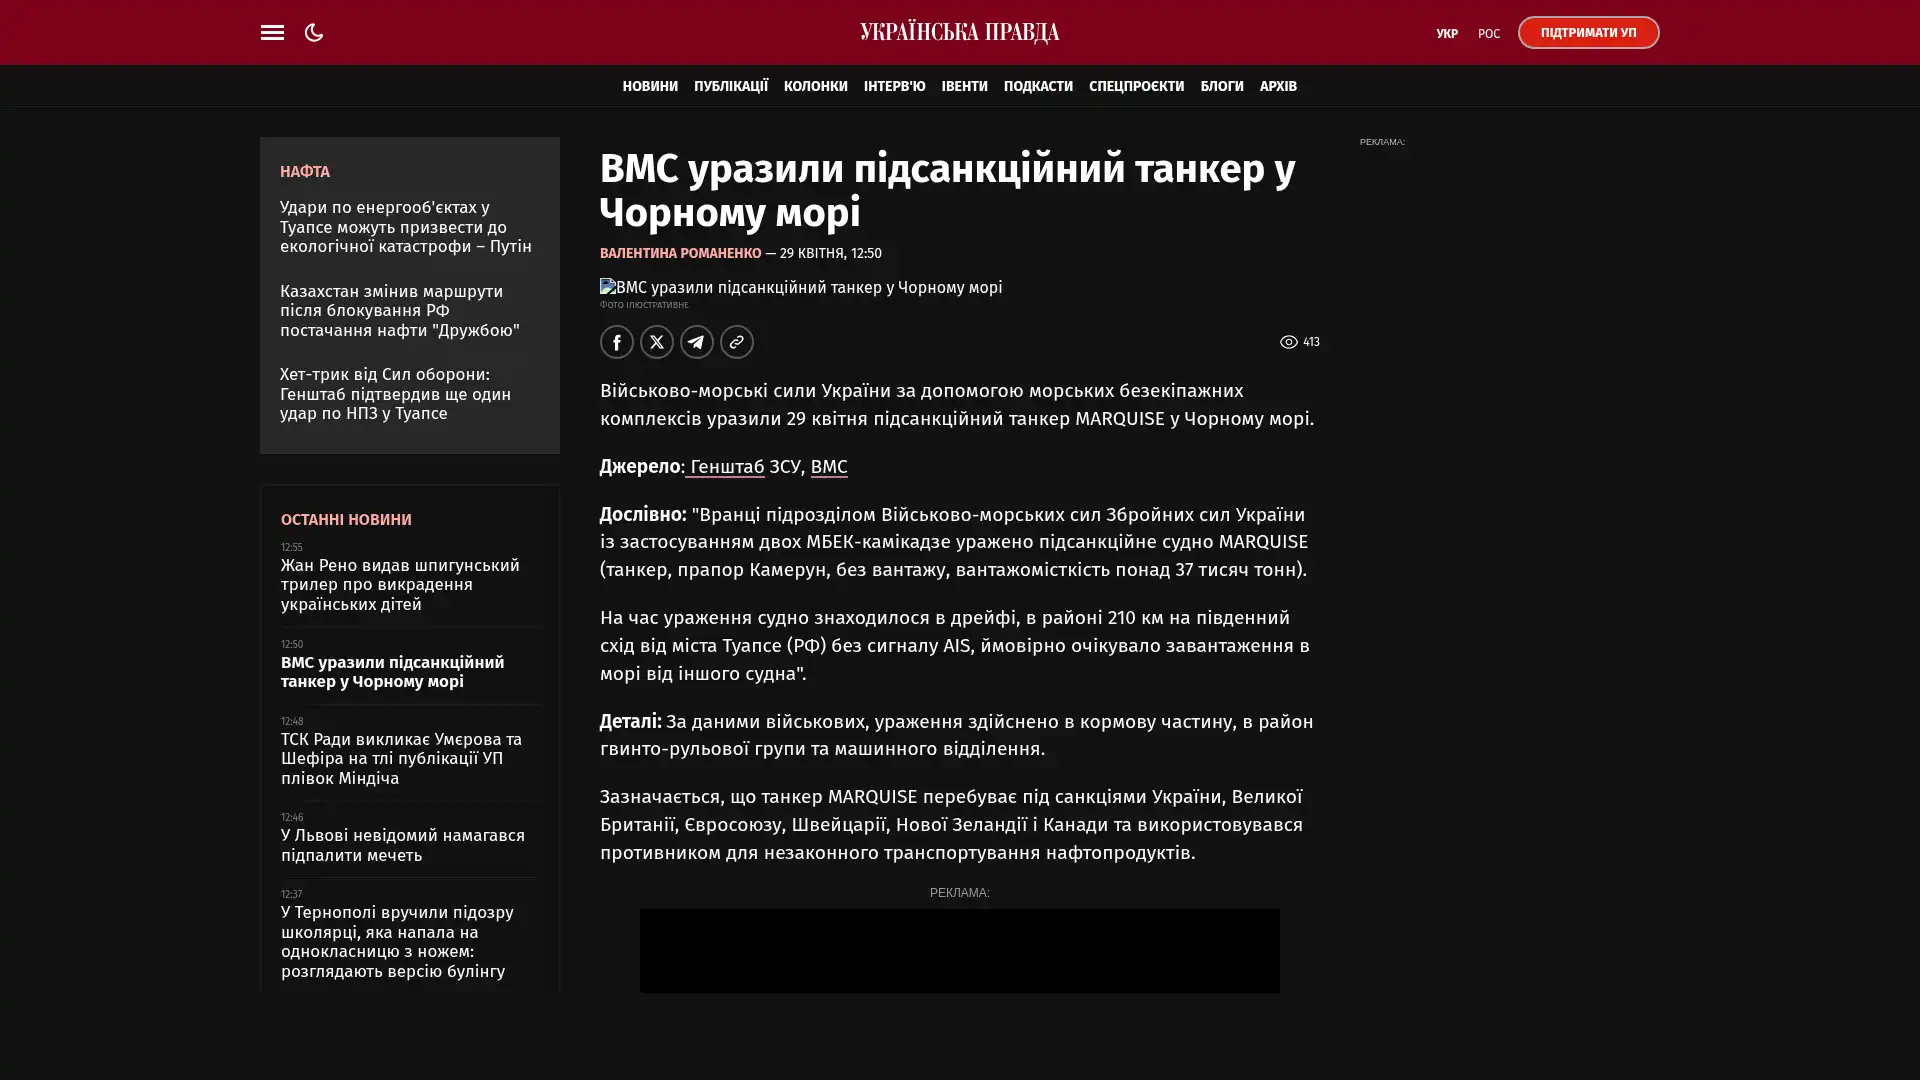The height and width of the screenshot is (1080, 1920).
Task: Open the Інтерв'ю section
Action: (x=894, y=86)
